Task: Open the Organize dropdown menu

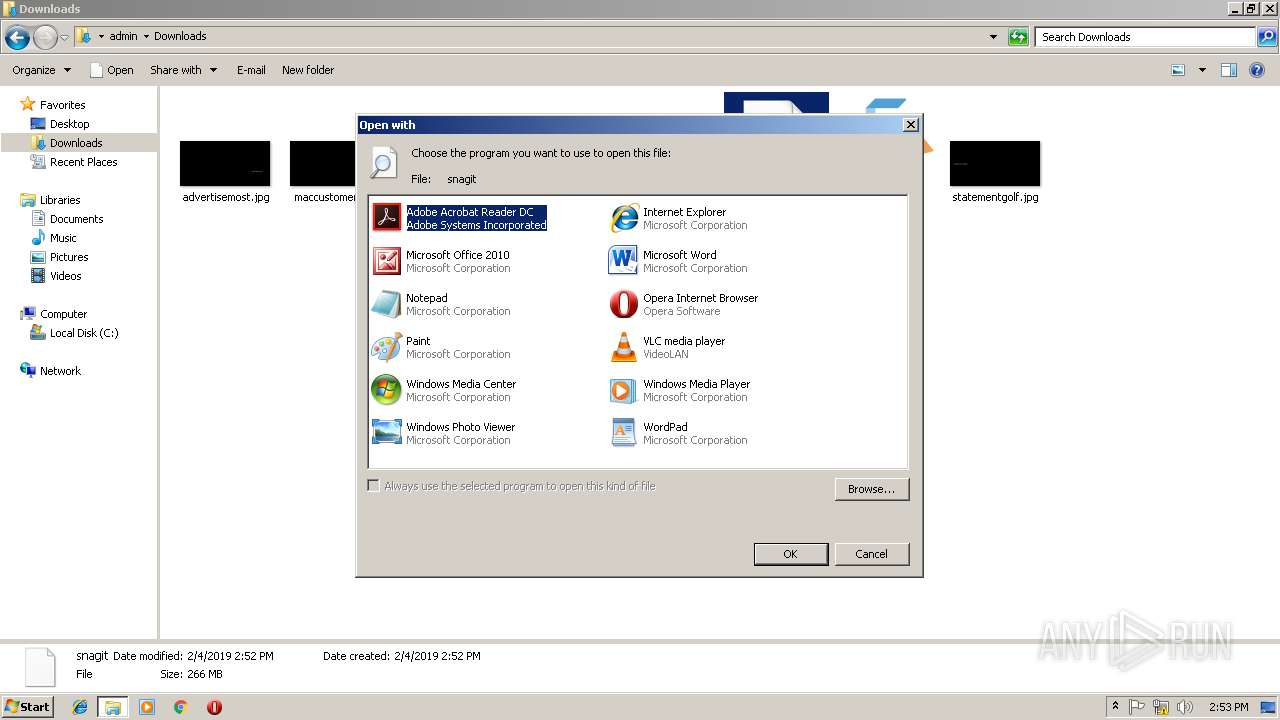Action: (41, 70)
